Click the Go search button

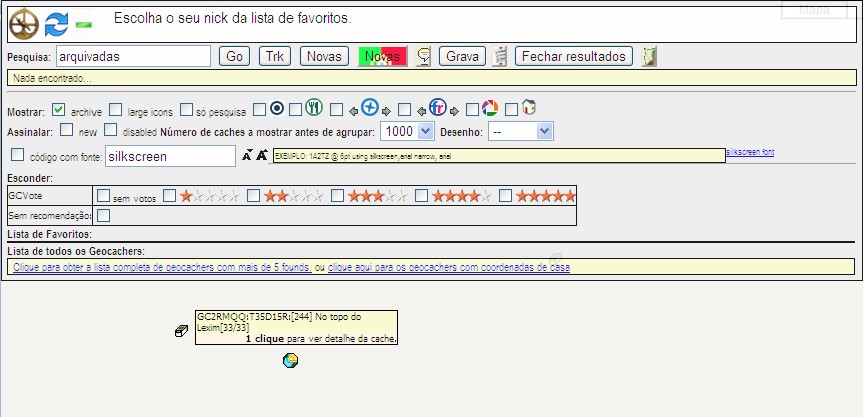pos(234,56)
